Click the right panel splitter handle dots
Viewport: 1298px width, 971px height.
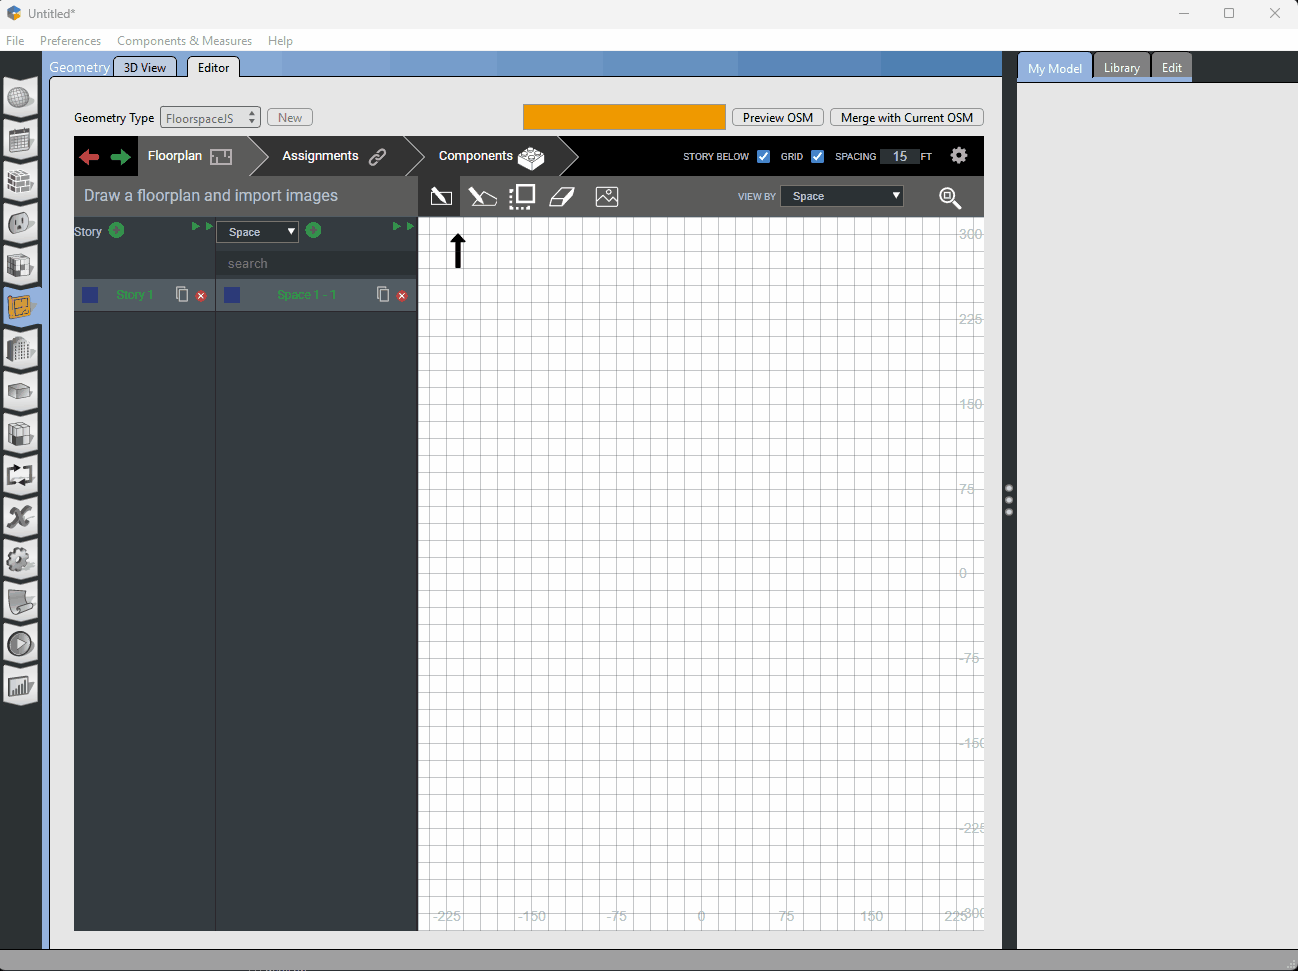pyautogui.click(x=1009, y=500)
